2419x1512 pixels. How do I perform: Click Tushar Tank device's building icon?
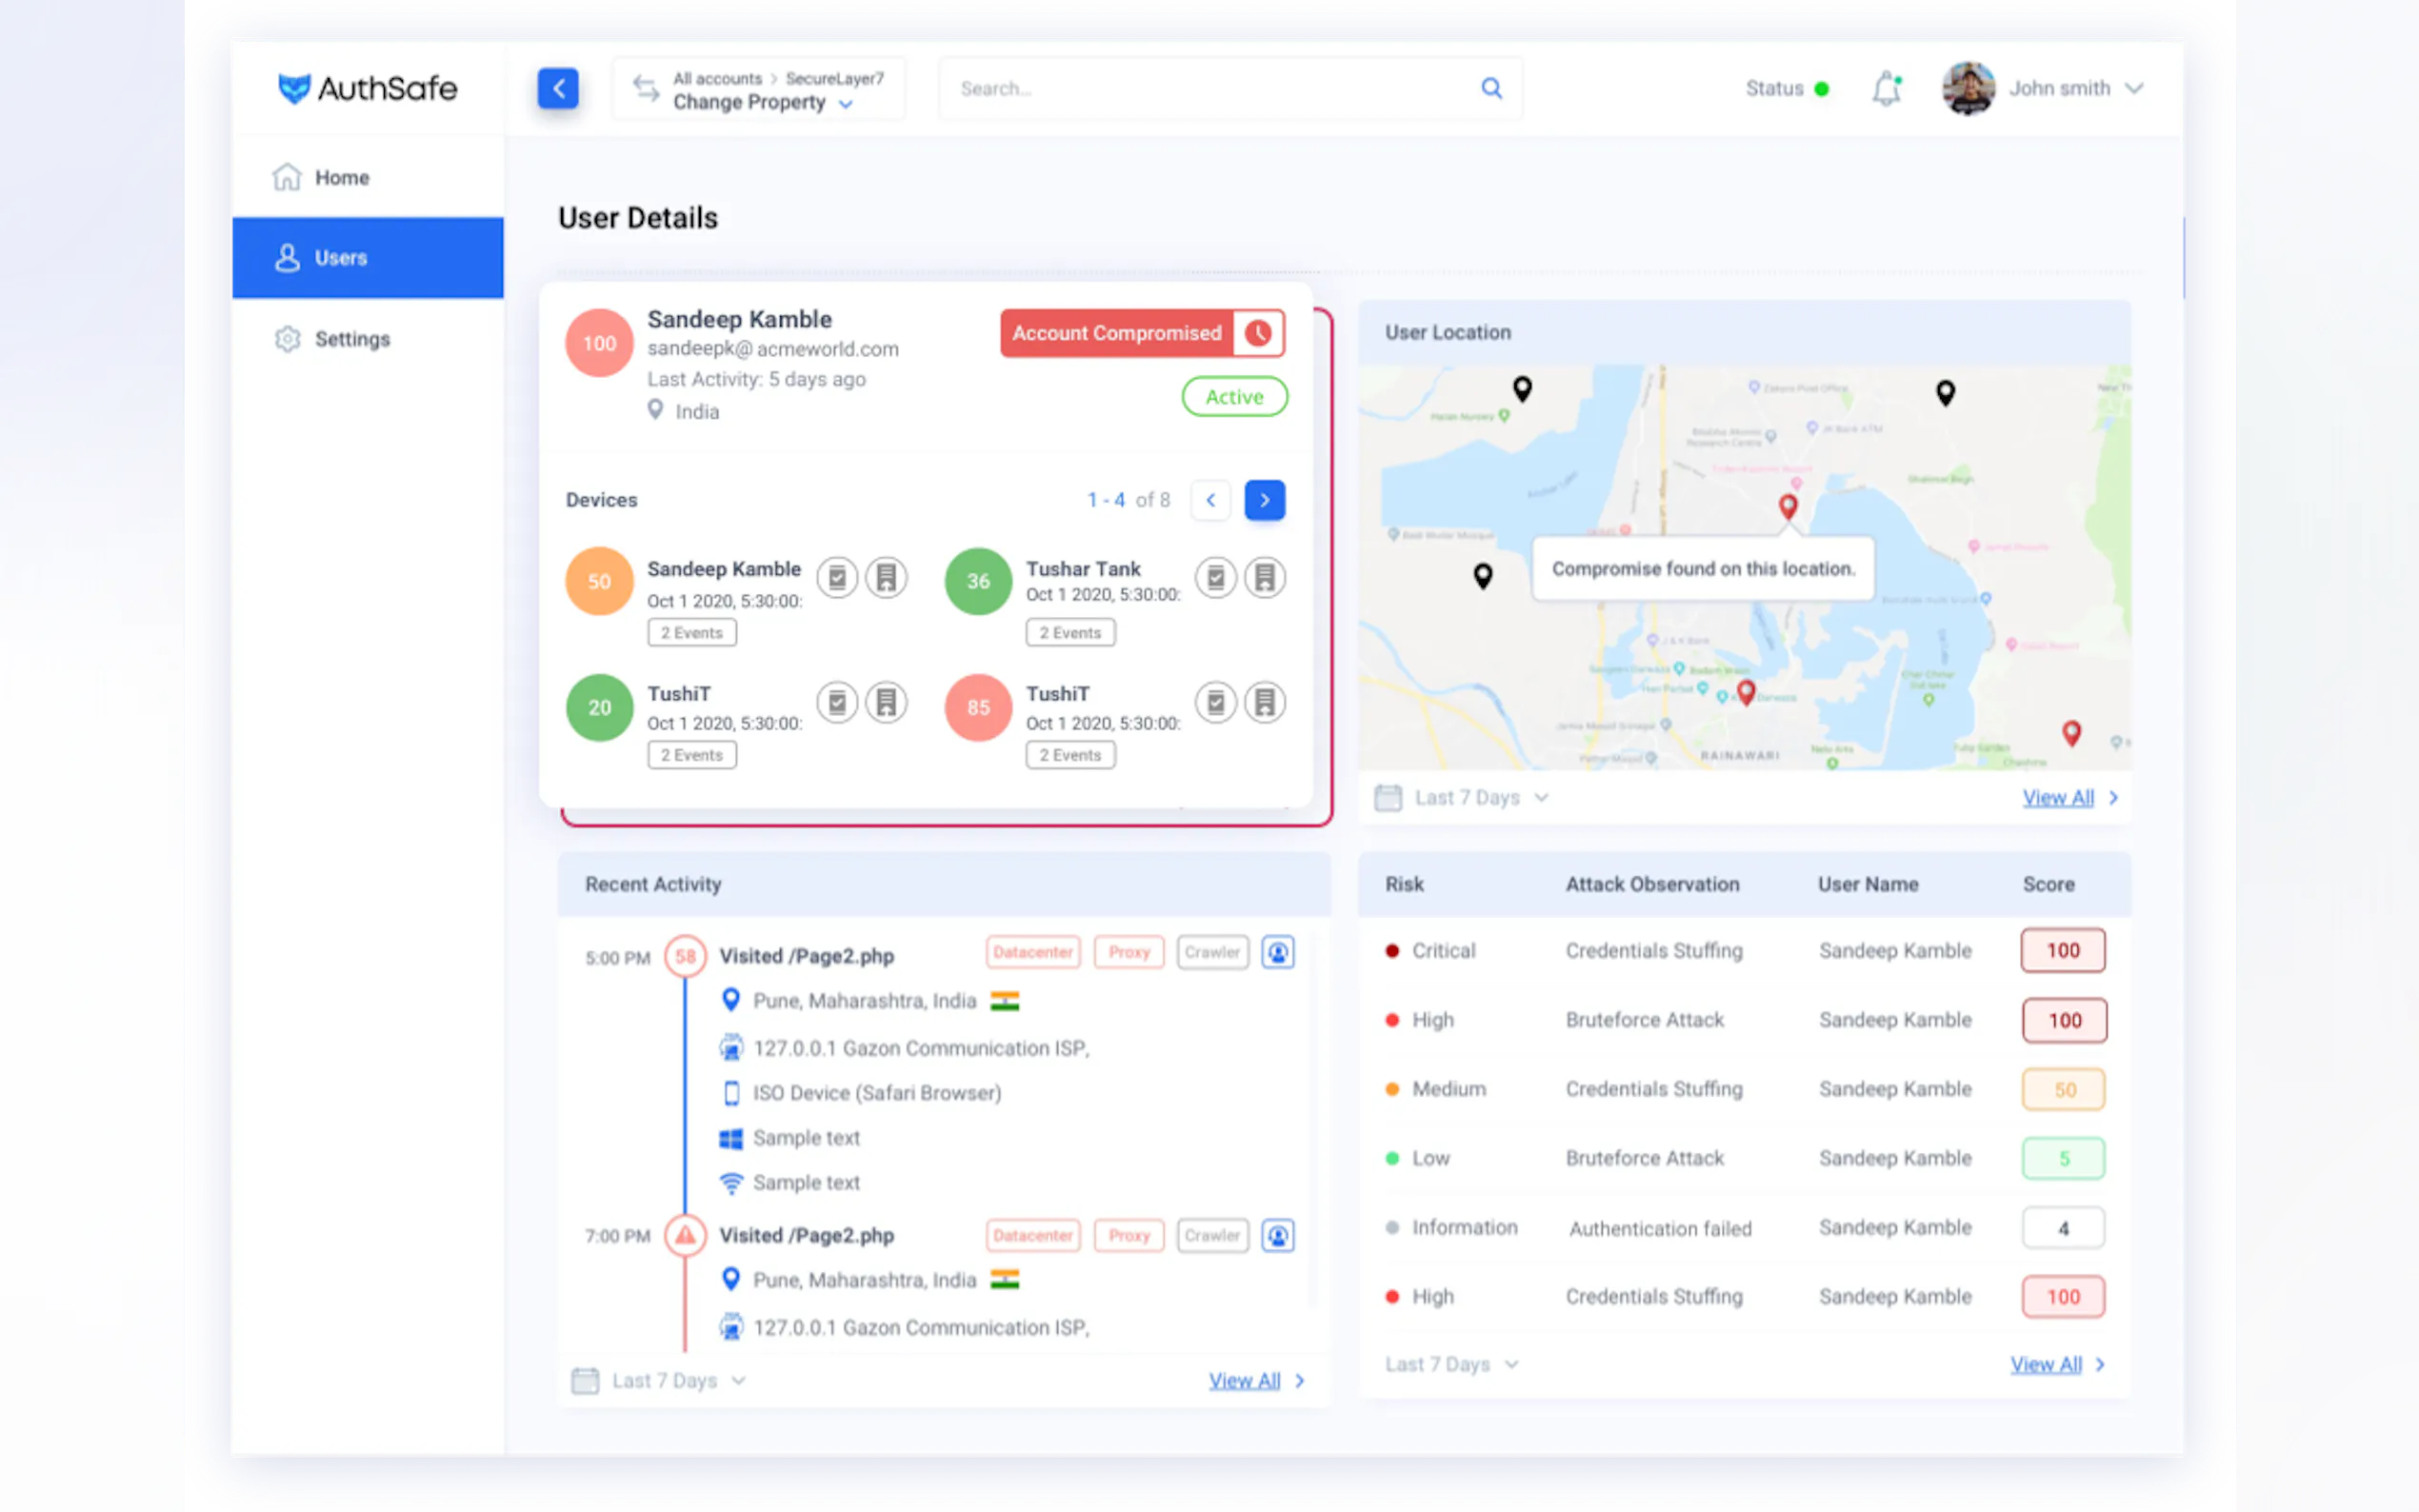pyautogui.click(x=1265, y=578)
